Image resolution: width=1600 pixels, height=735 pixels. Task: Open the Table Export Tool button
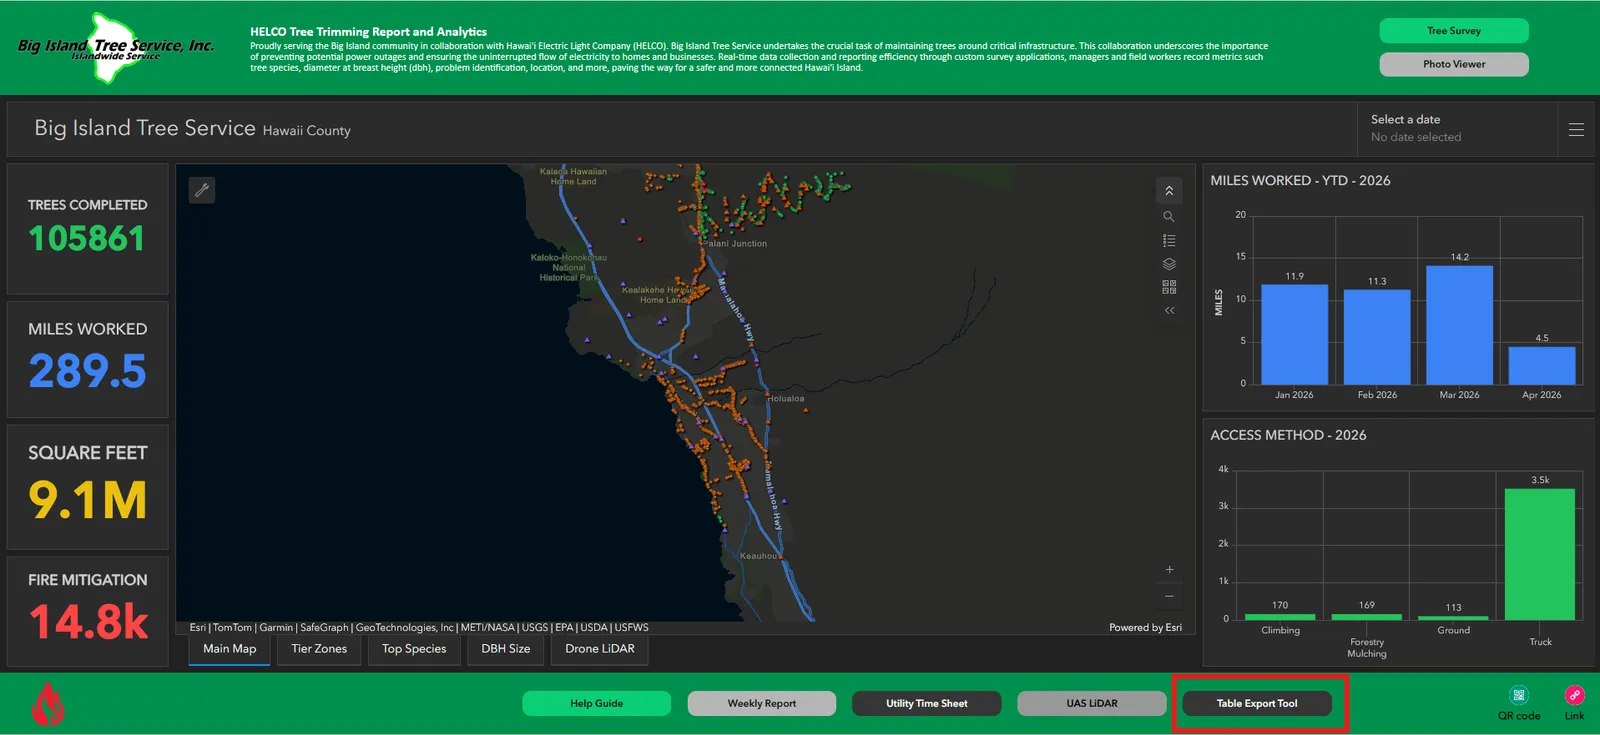tap(1257, 704)
